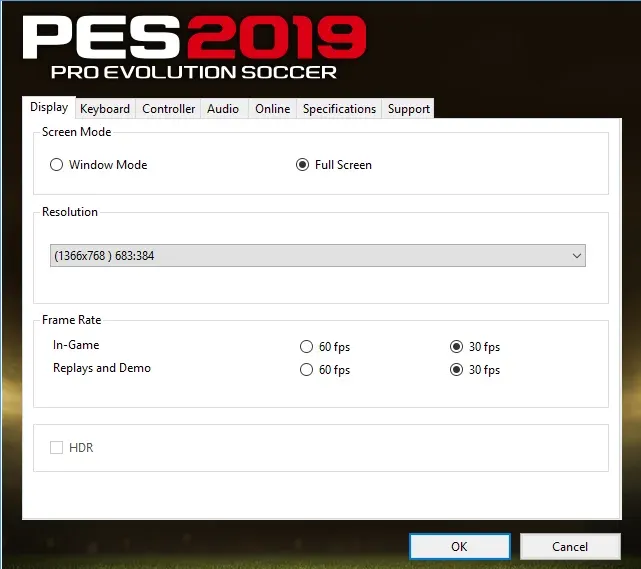
Task: Set In-Game frame rate to 30 fps
Action: tap(457, 347)
